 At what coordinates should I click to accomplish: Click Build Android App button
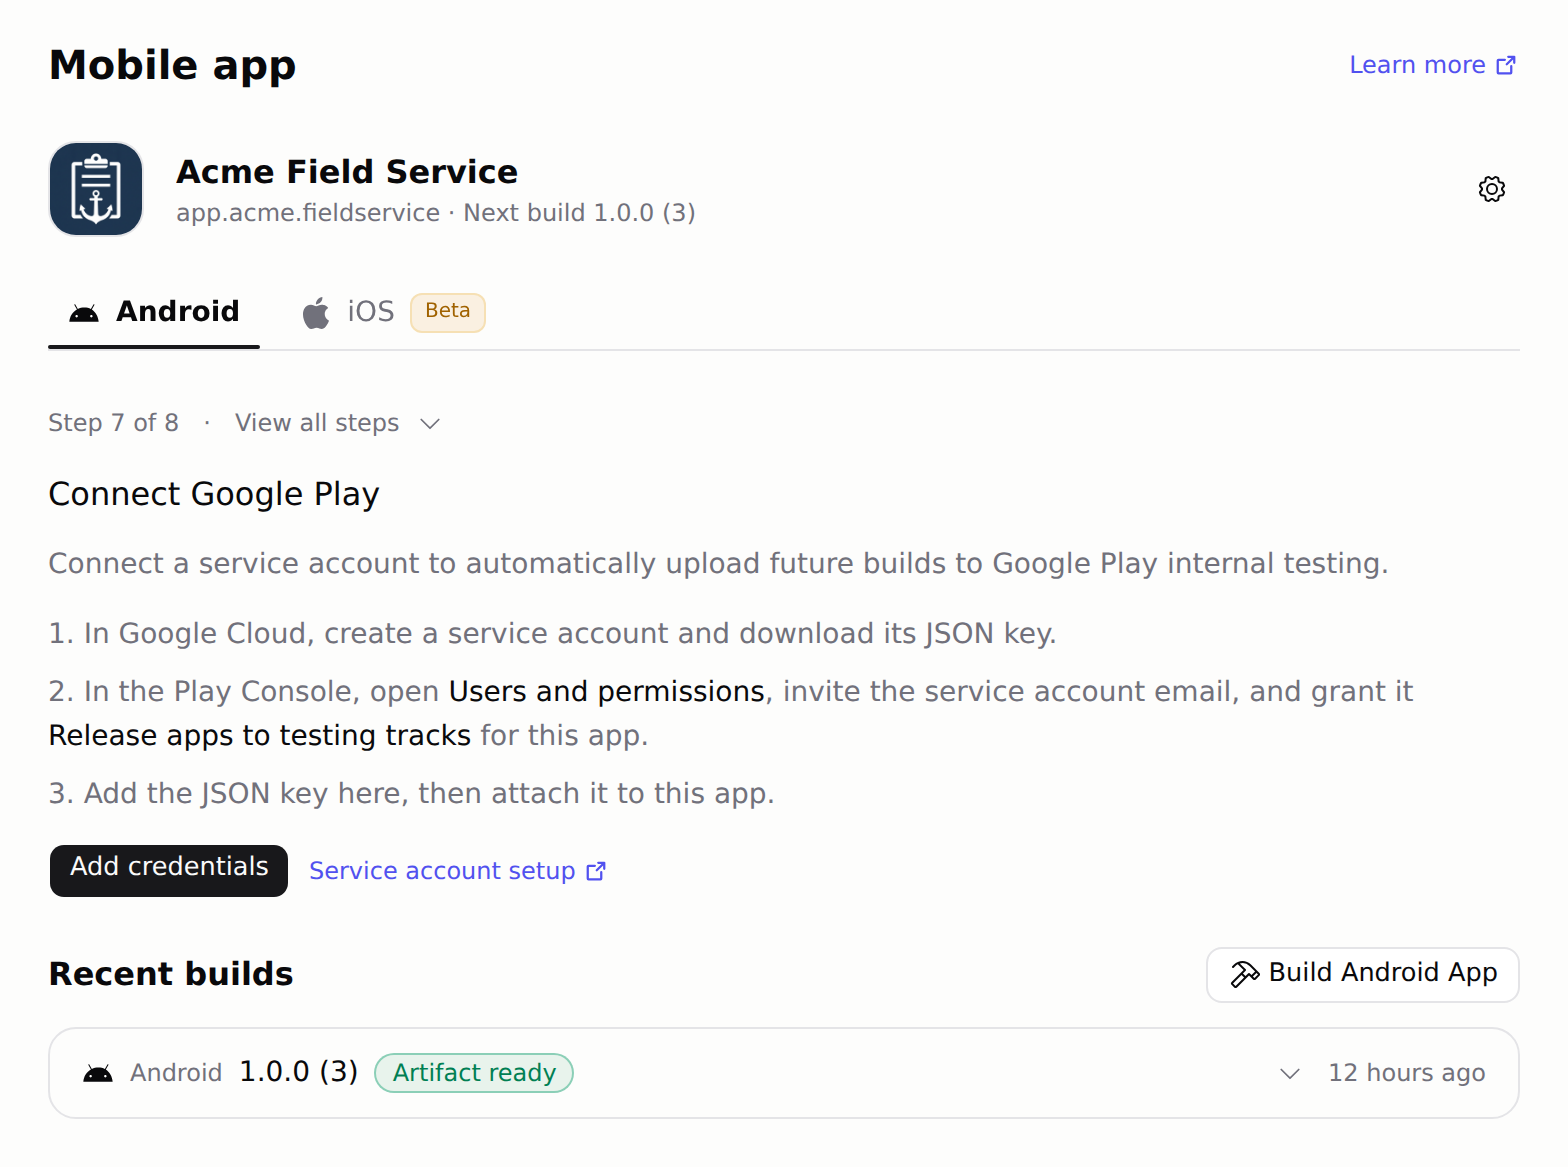[1363, 975]
